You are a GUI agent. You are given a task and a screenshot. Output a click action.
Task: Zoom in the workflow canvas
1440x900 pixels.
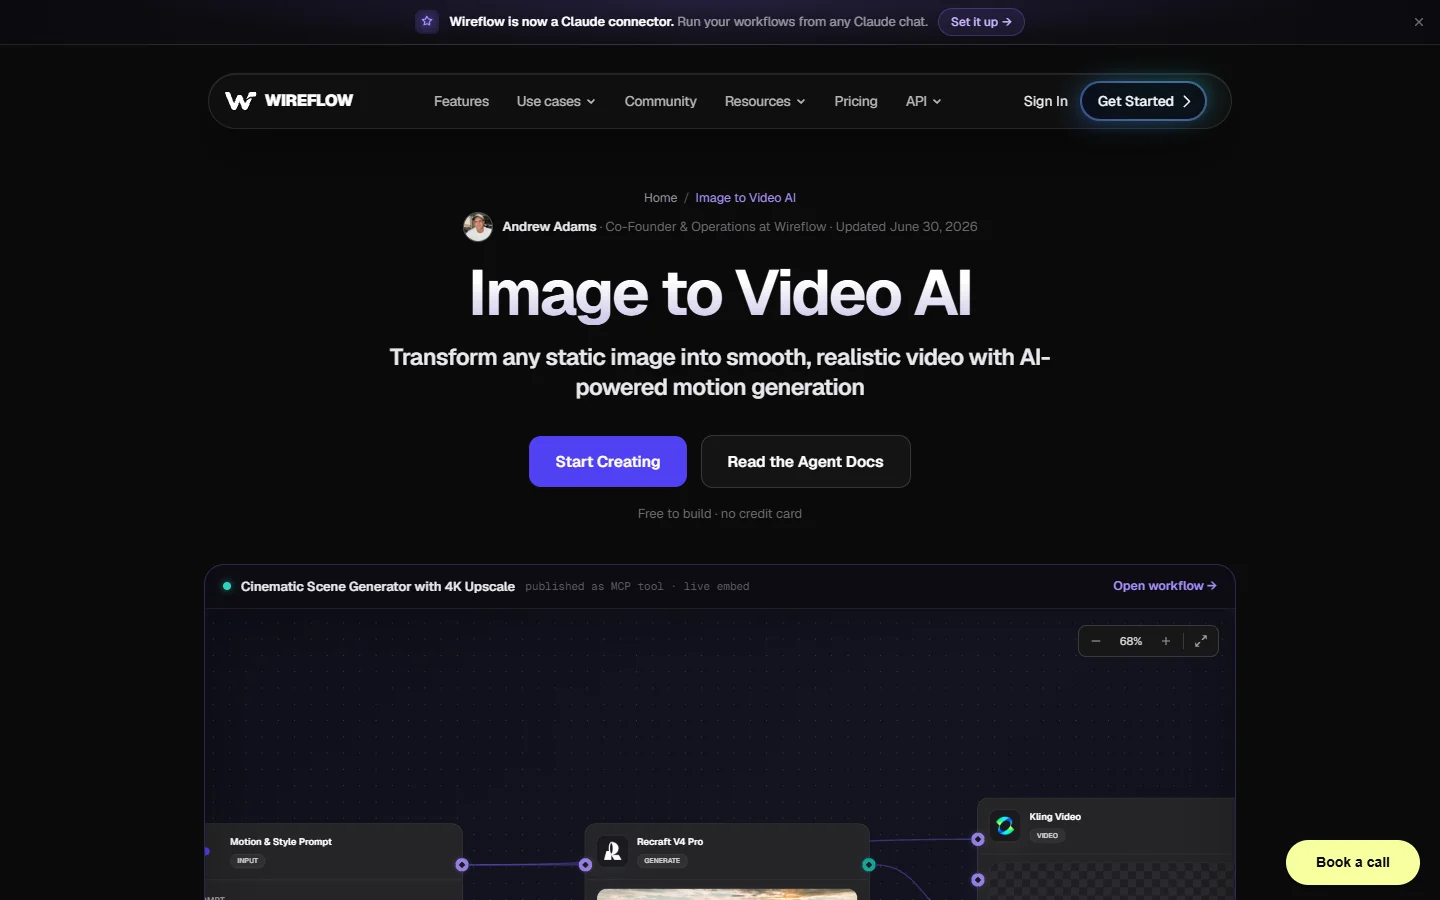(1166, 641)
